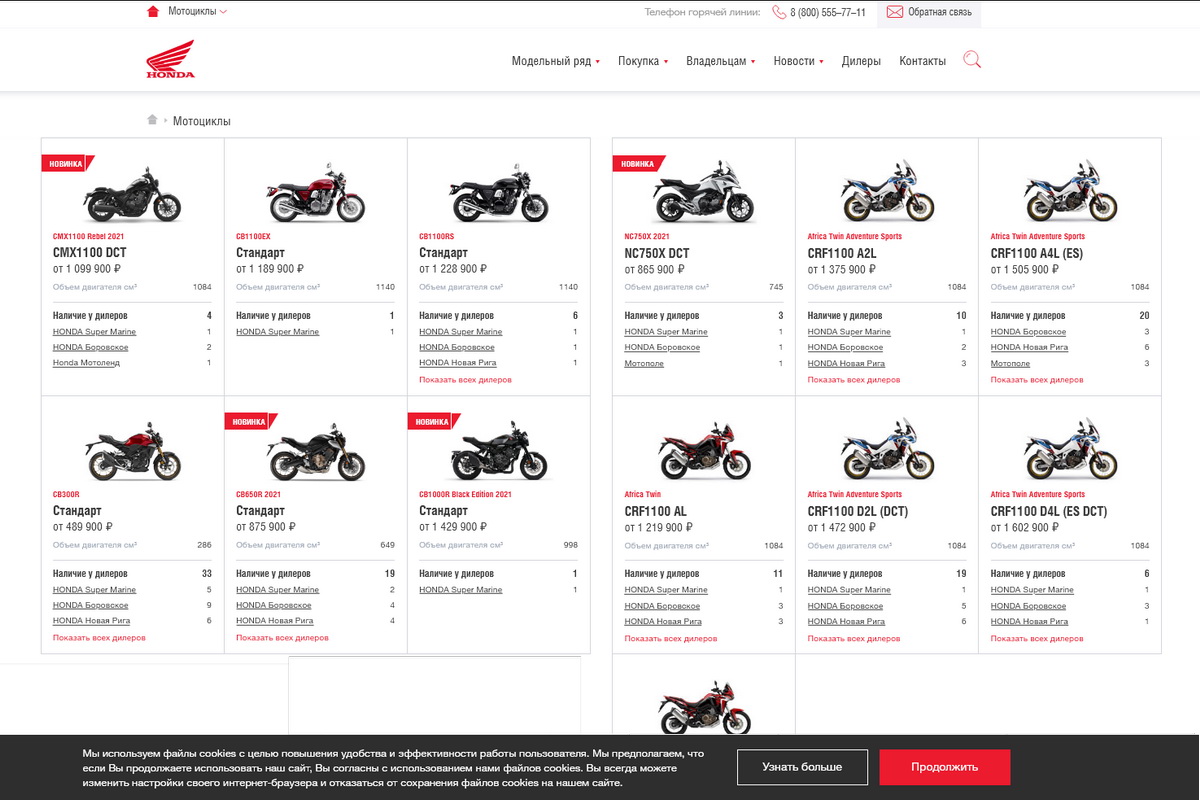Open the CB300R motorcycle image

132,450
